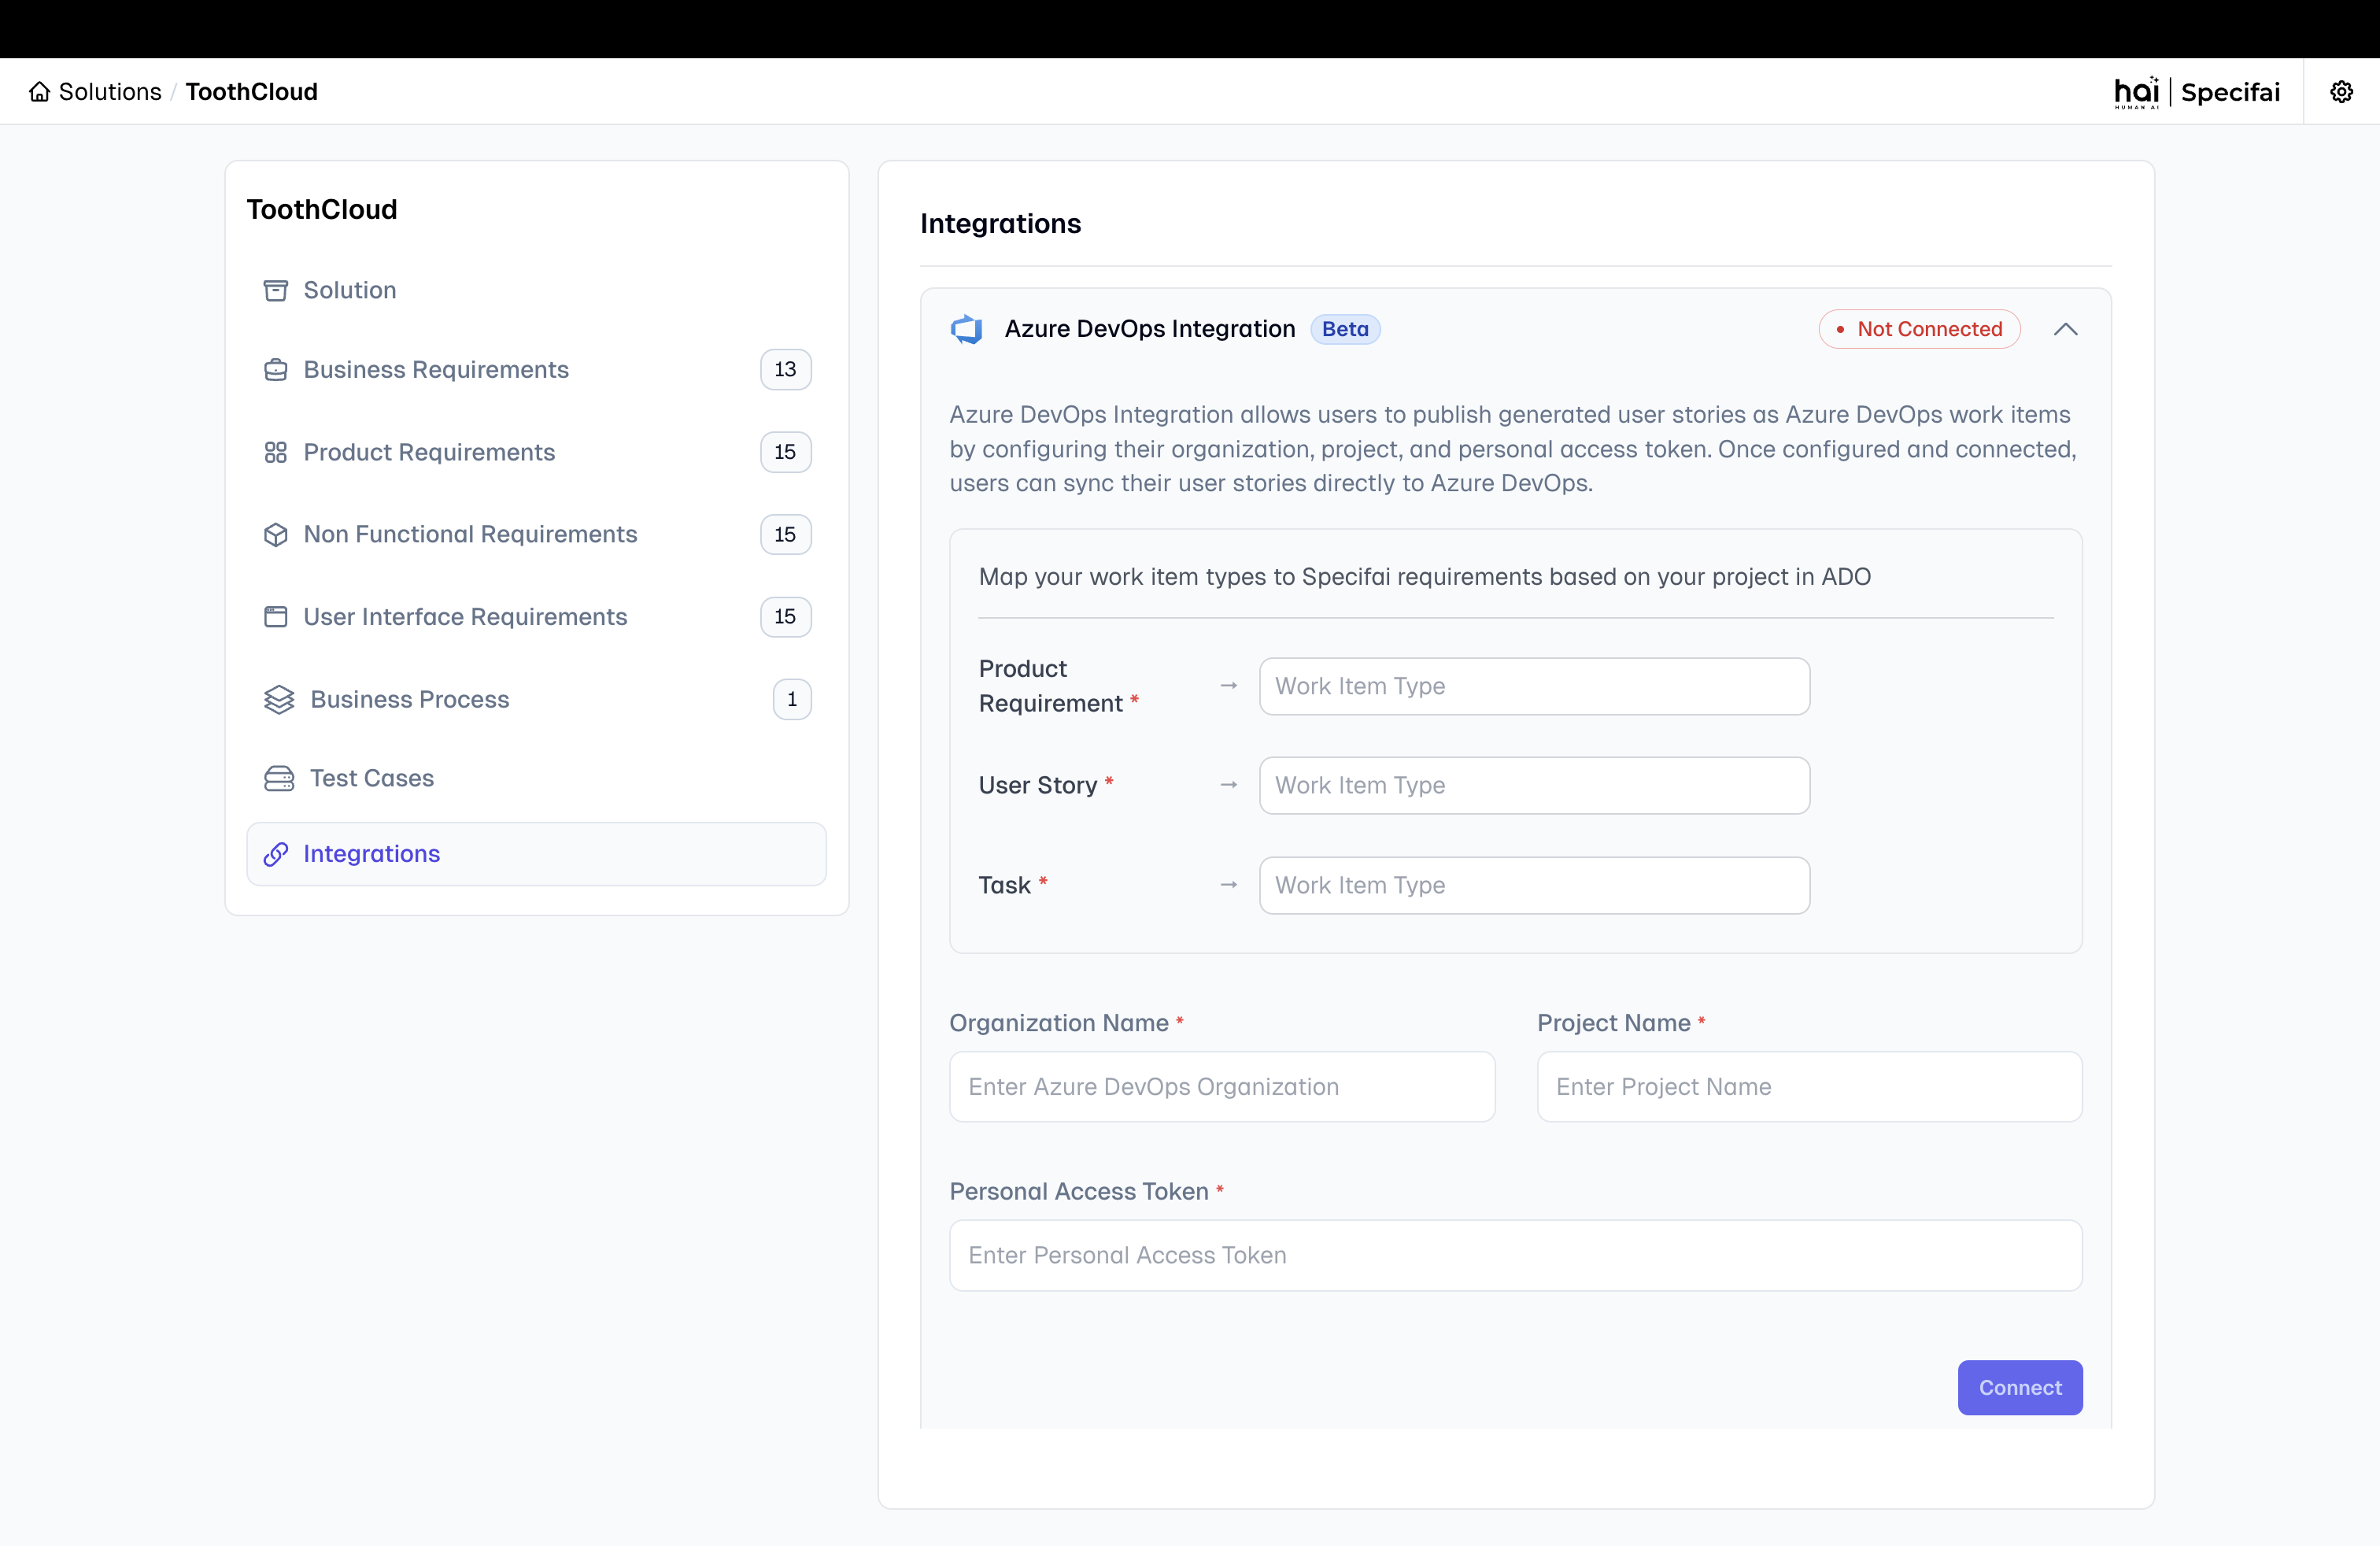Go to Solutions breadcrumb link

110,92
